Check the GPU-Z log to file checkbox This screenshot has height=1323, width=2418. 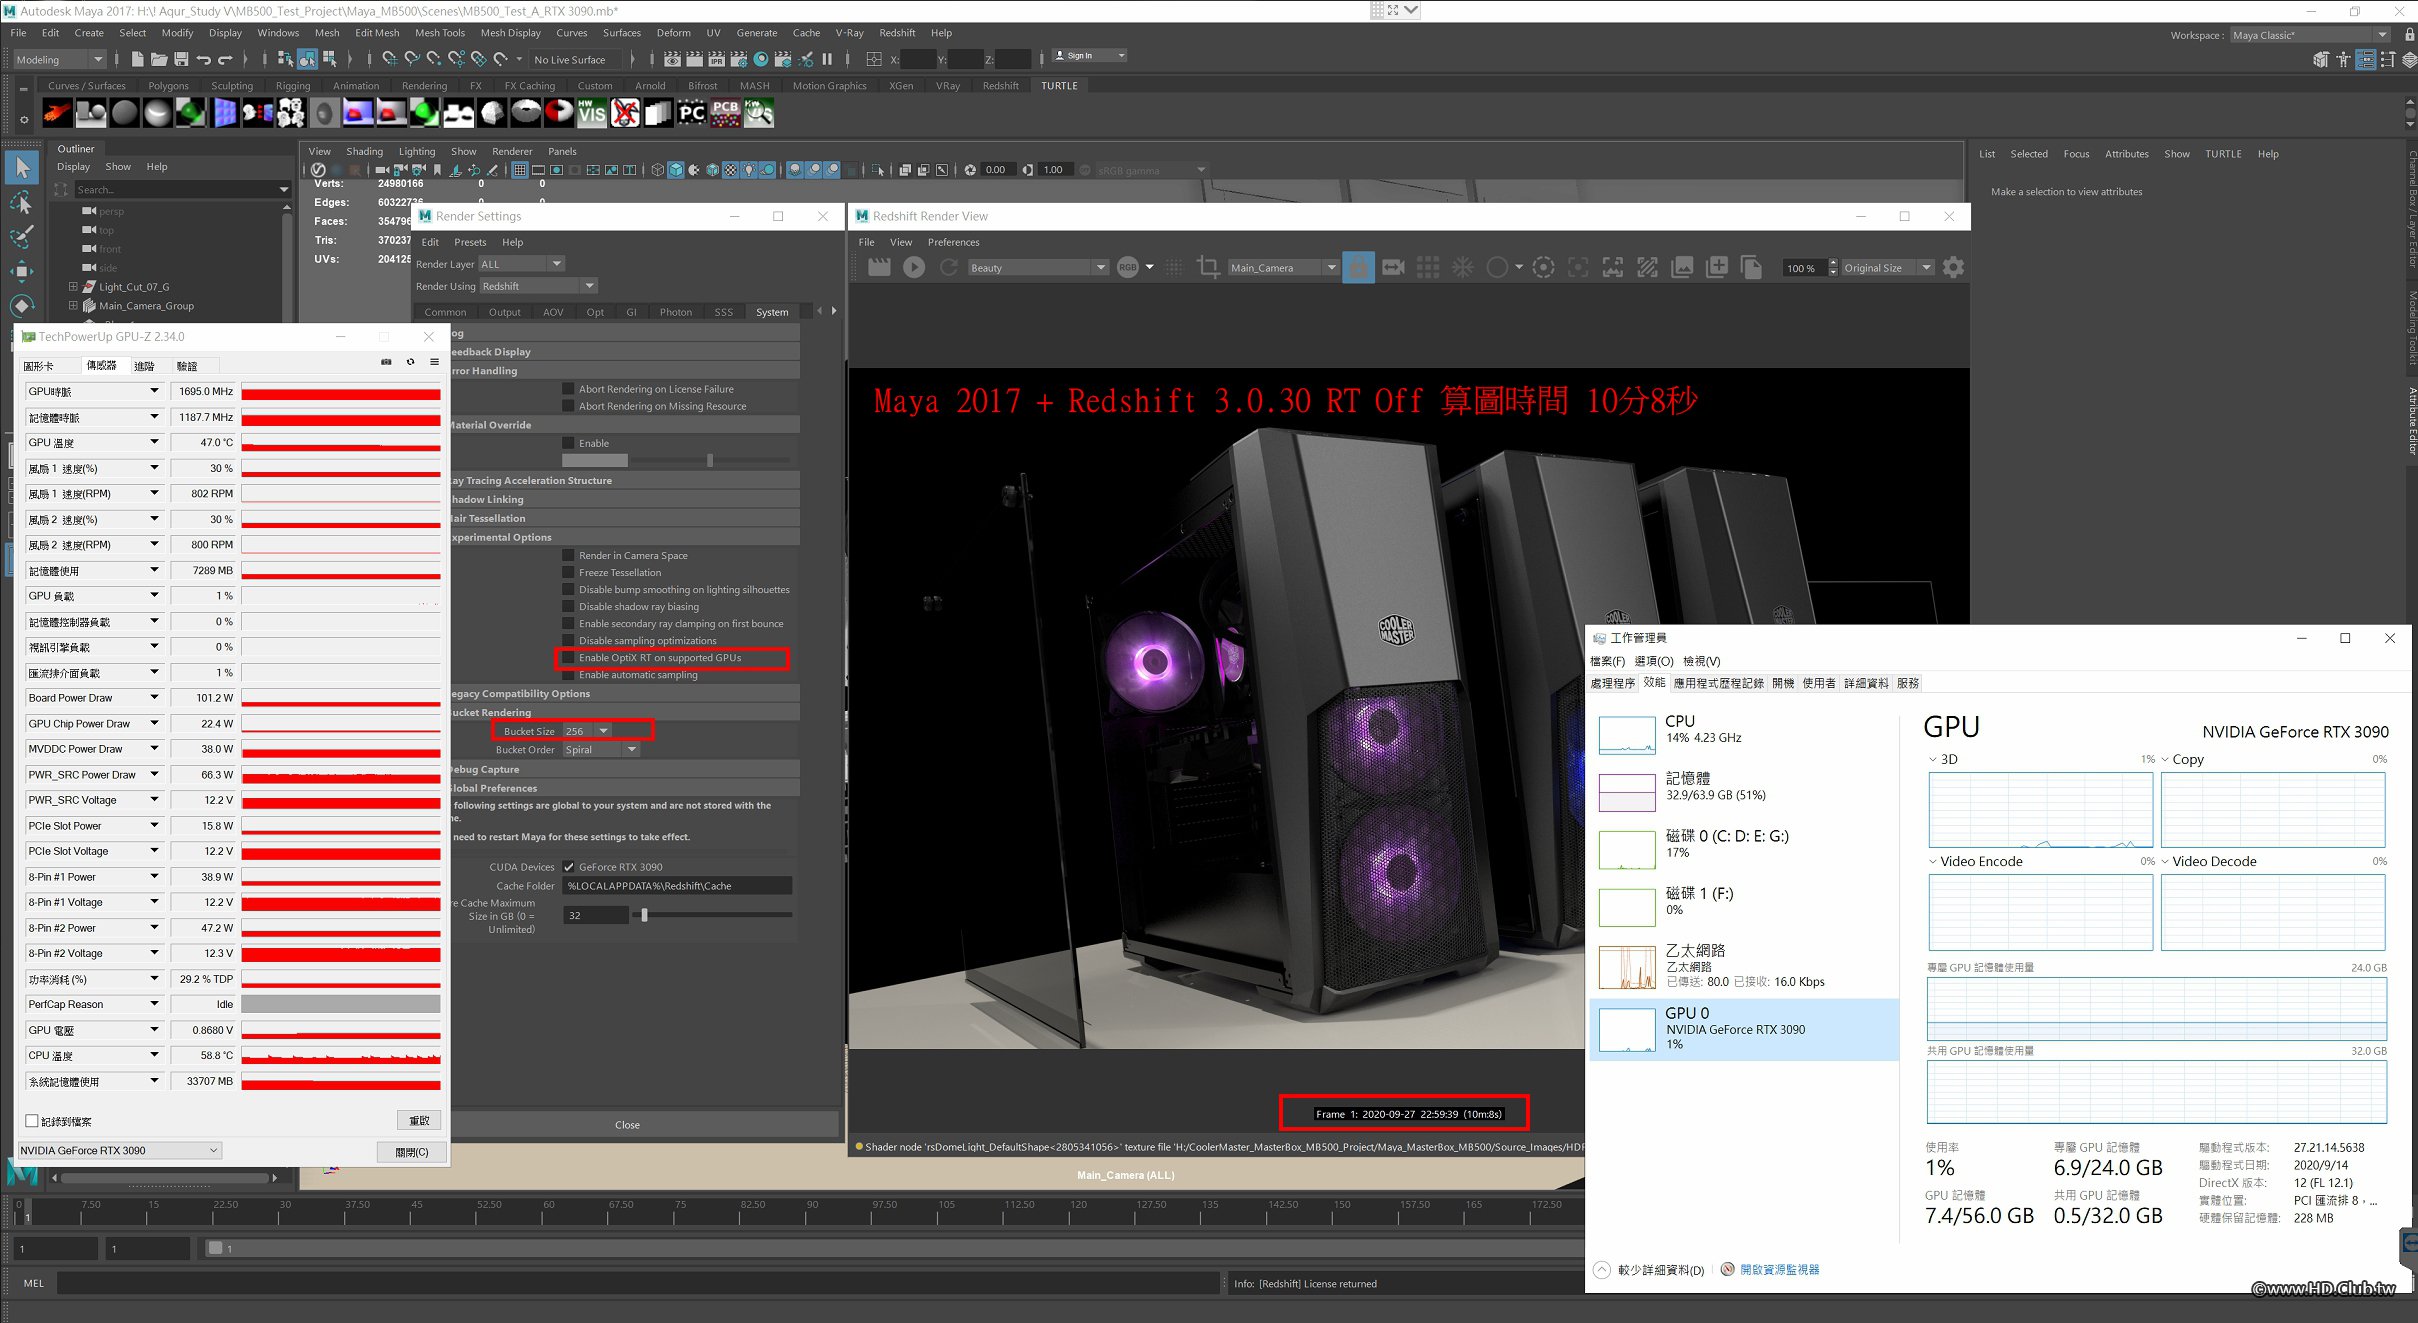(32, 1121)
